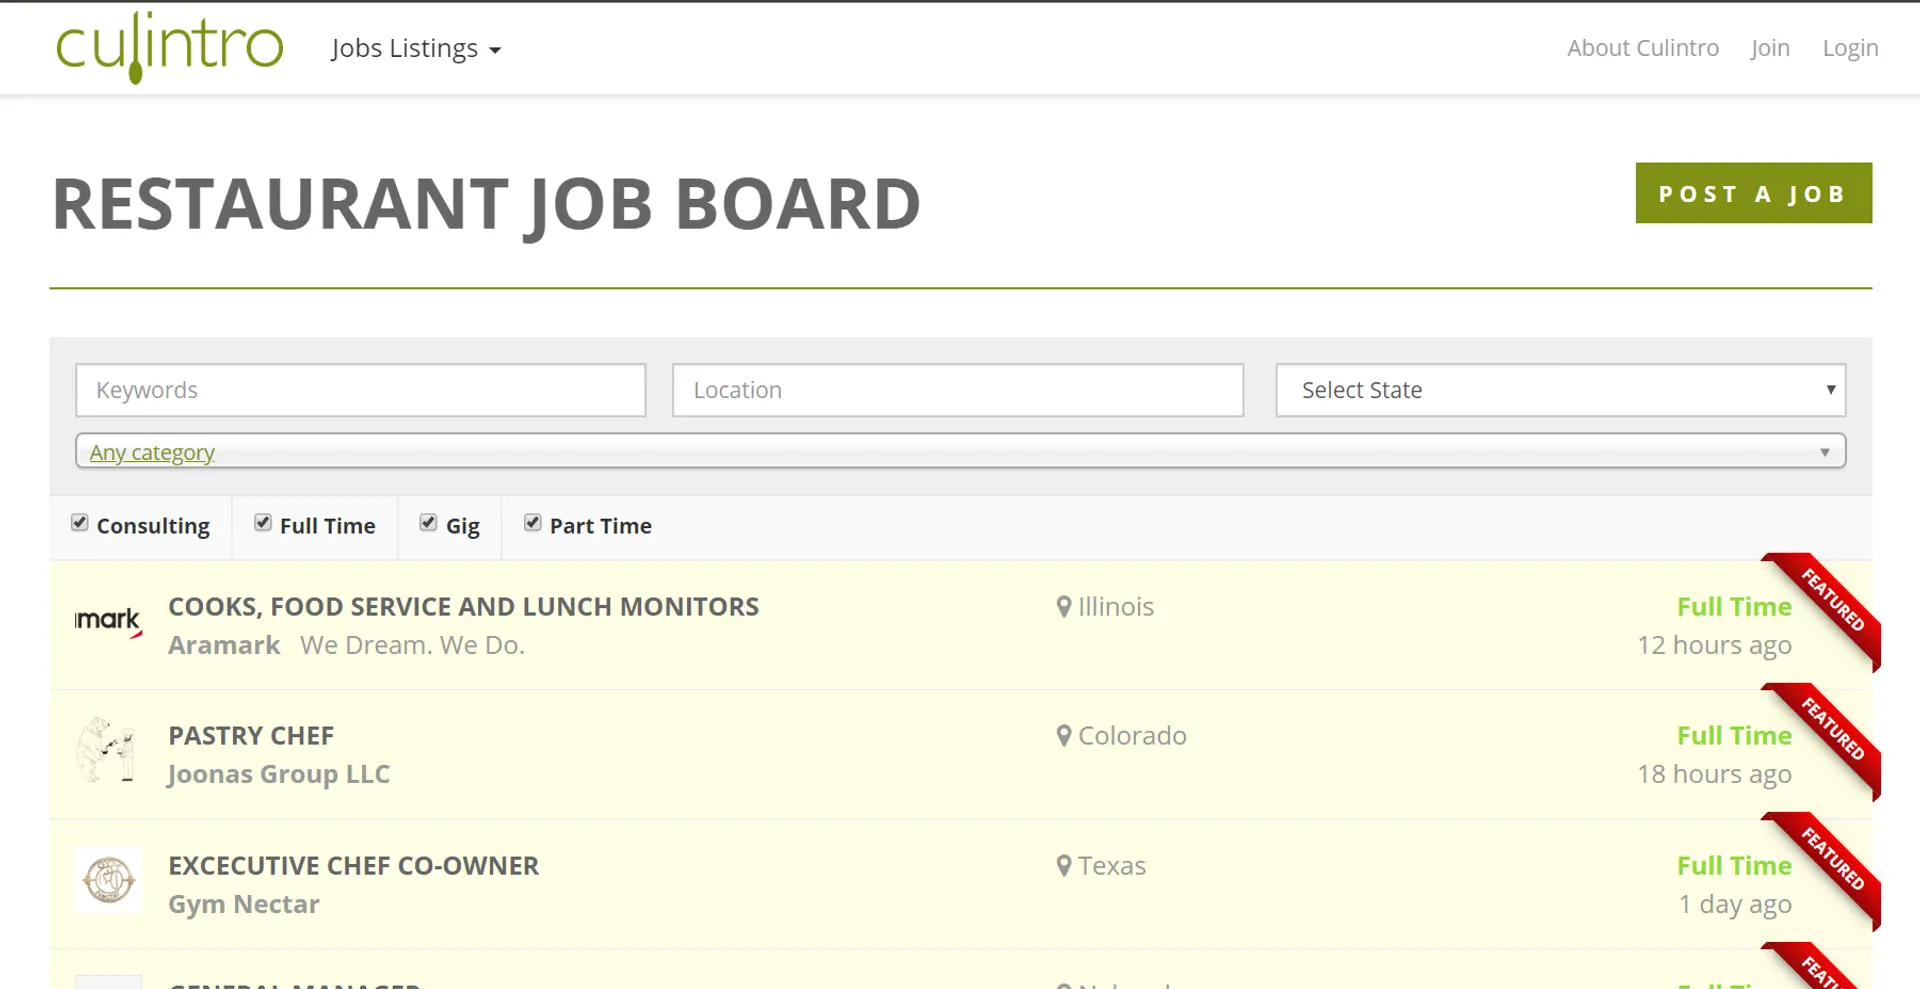Uncheck the Consulting checkbox
The height and width of the screenshot is (989, 1920).
point(80,523)
